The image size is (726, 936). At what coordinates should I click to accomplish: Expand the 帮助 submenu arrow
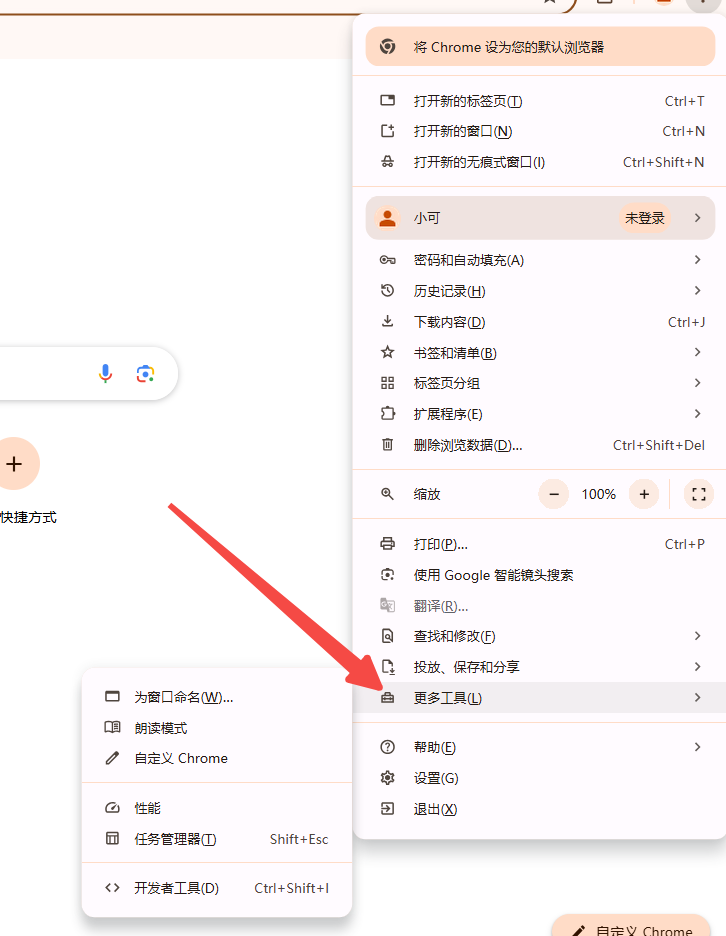pos(697,747)
